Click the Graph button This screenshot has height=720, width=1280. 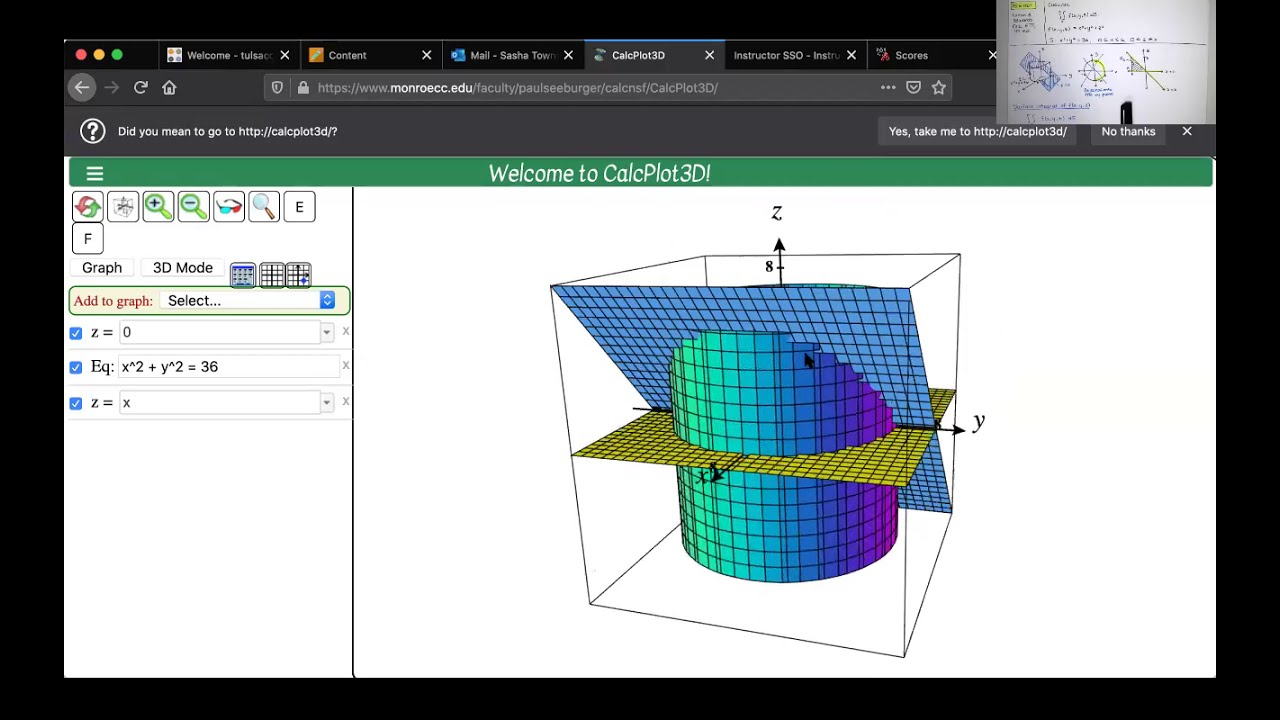coord(102,268)
